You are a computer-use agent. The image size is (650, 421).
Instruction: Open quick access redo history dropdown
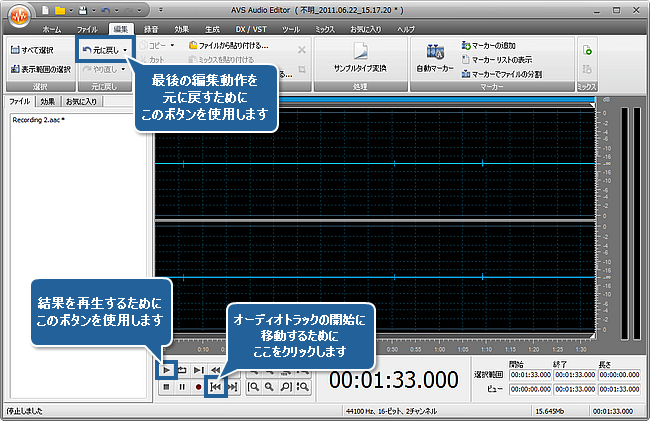[x=139, y=10]
